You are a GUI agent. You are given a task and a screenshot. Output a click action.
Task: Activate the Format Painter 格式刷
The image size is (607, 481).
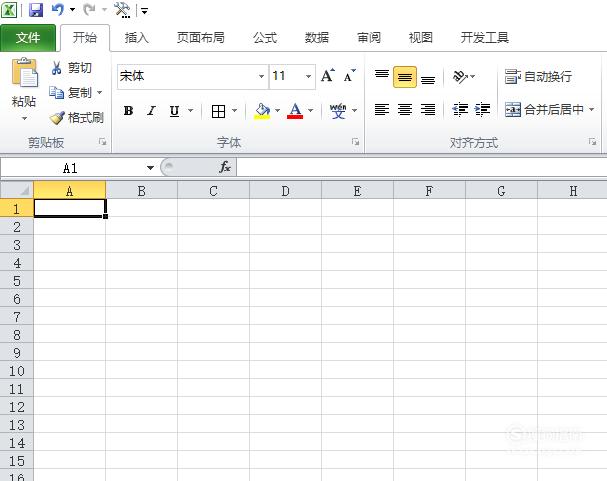click(x=76, y=117)
